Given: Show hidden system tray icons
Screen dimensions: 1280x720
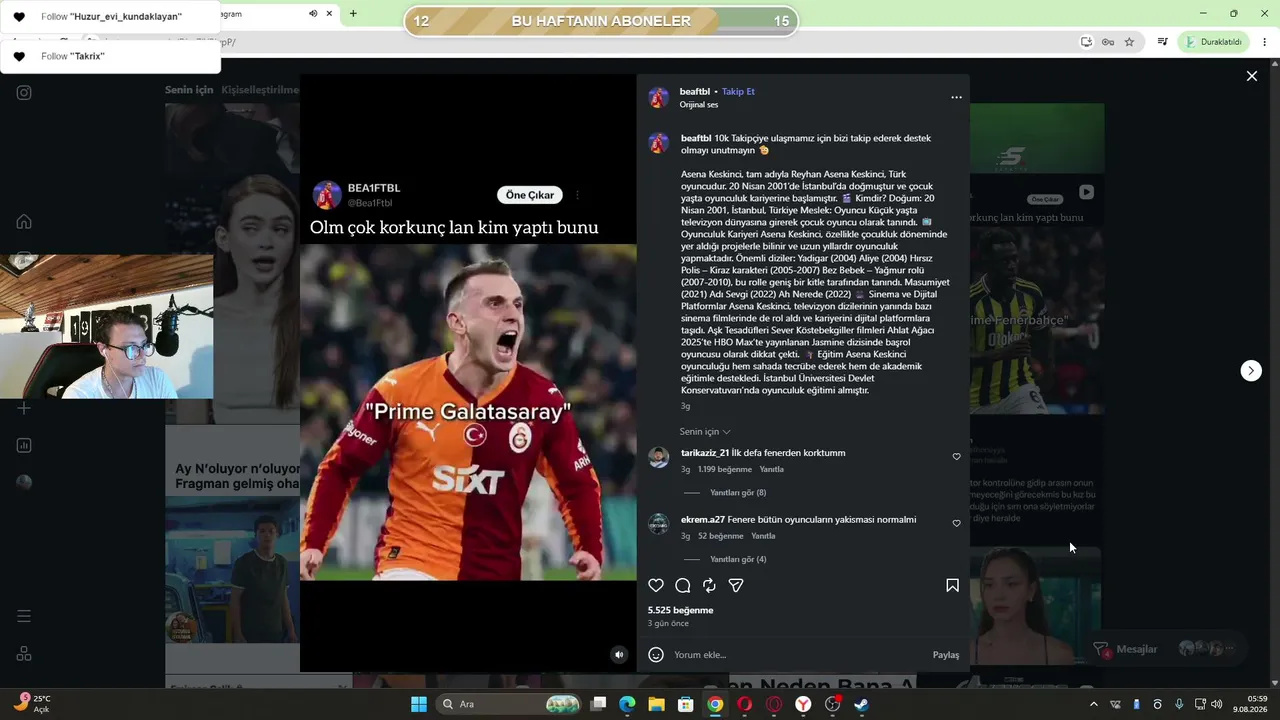Looking at the screenshot, I should click(x=1093, y=704).
